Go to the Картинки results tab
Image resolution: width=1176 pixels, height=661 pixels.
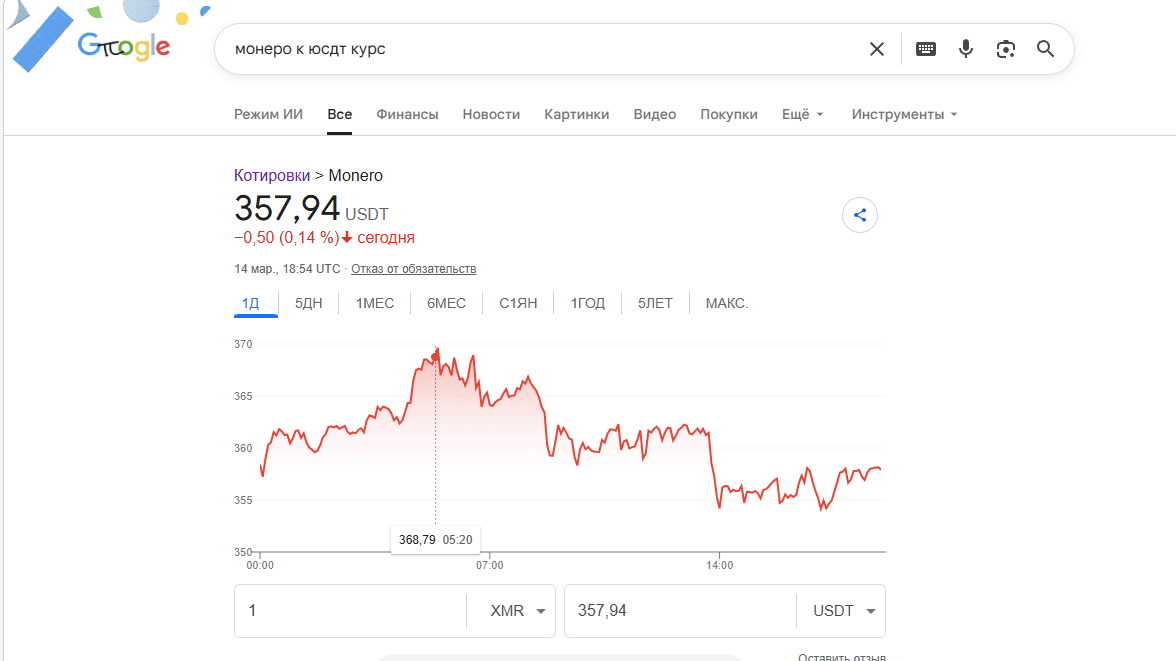576,114
